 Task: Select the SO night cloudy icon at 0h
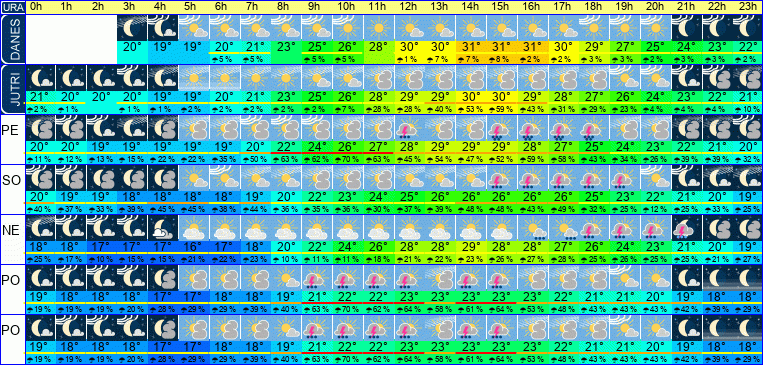(40, 178)
